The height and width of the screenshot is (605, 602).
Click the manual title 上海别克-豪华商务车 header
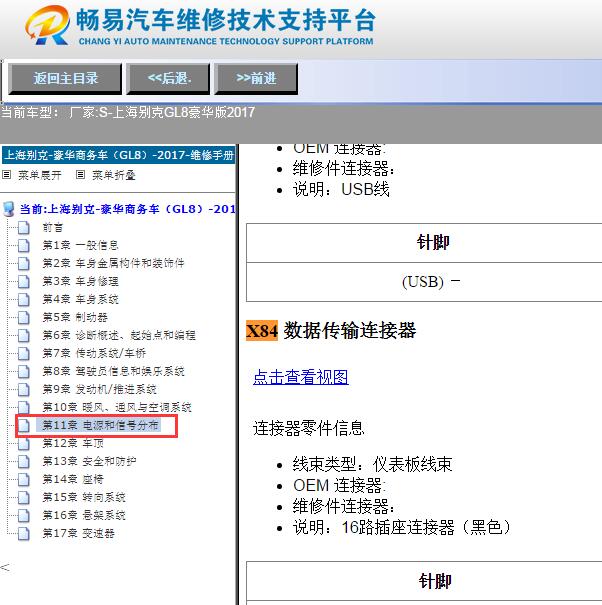[118, 155]
